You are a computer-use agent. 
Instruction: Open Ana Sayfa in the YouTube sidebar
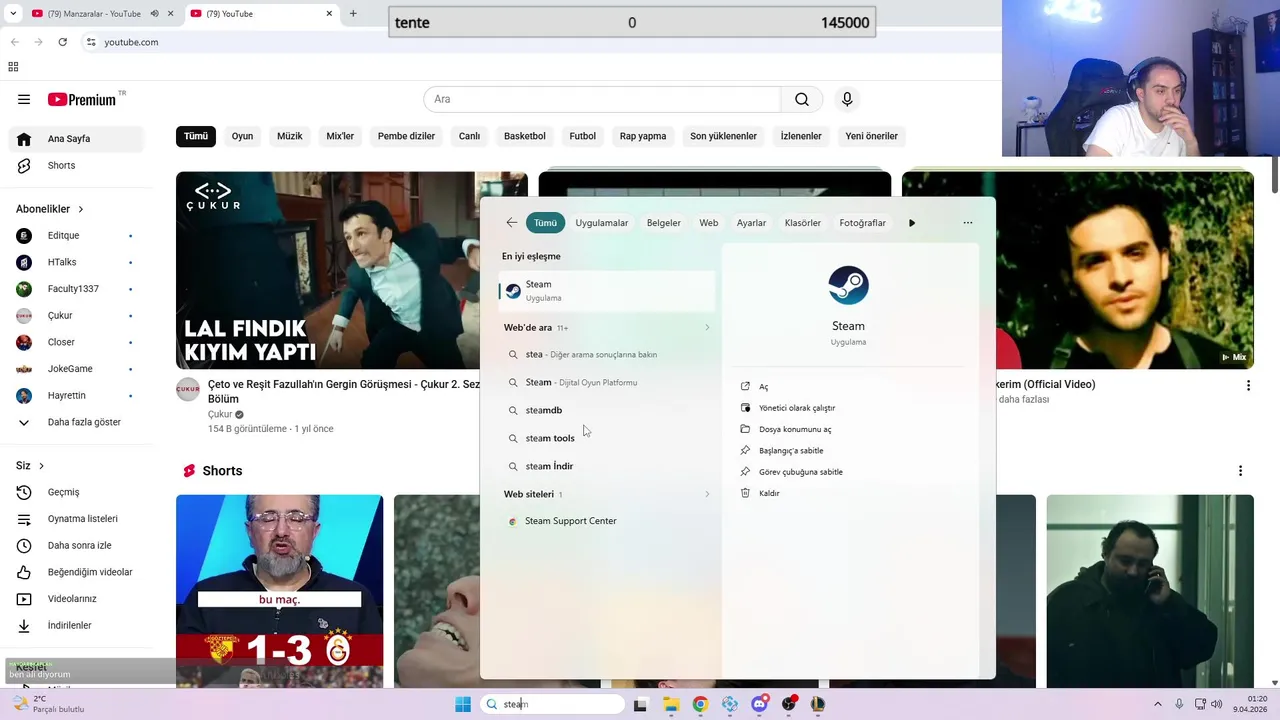[76, 139]
